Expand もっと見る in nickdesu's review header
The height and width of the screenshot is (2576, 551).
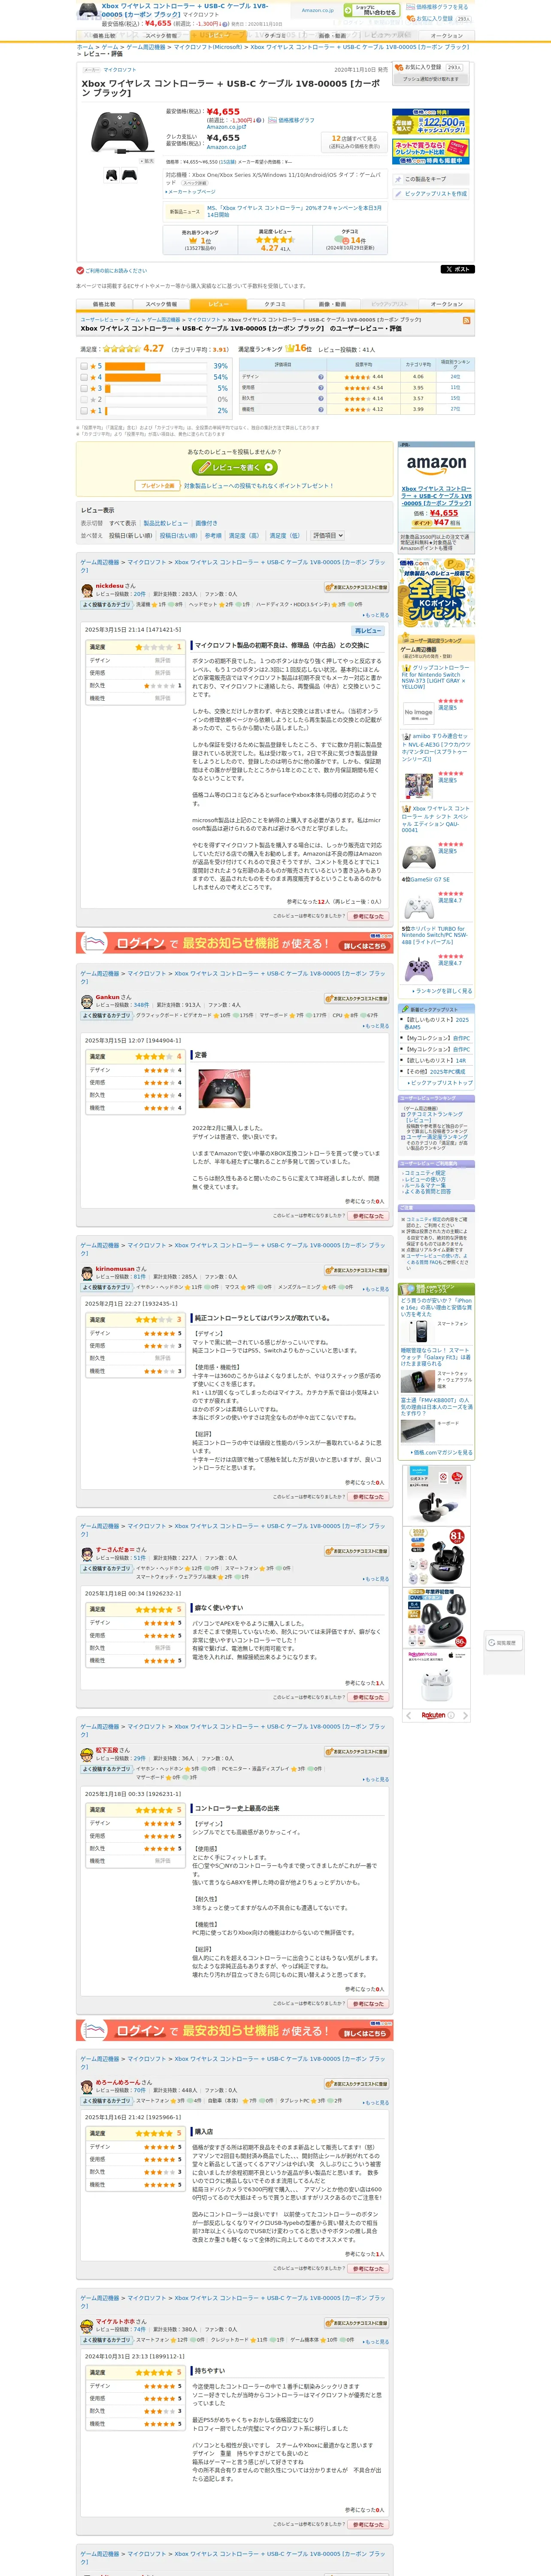pos(376,615)
